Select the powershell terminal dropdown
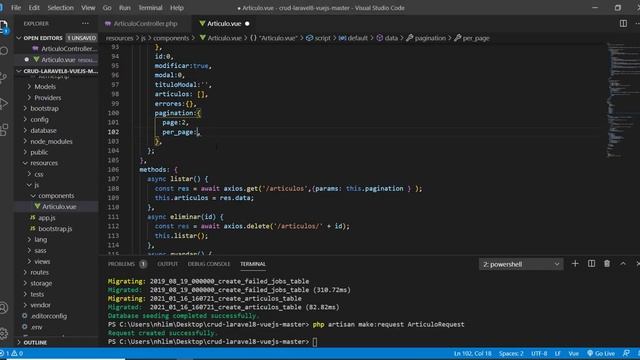Image resolution: width=640 pixels, height=360 pixels. point(521,264)
